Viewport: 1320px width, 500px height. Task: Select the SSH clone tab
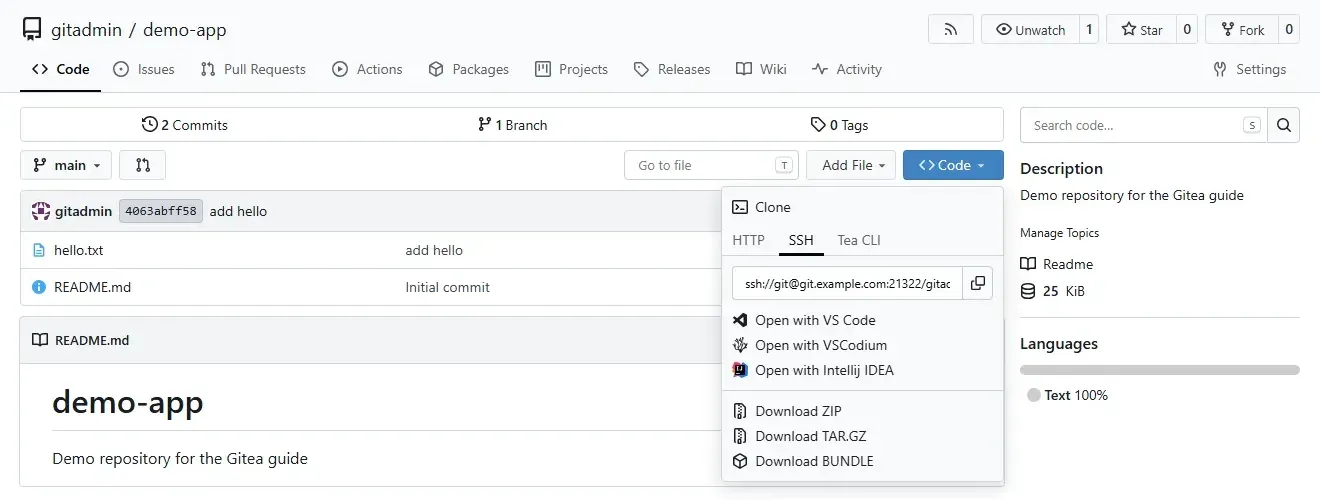[x=801, y=240]
